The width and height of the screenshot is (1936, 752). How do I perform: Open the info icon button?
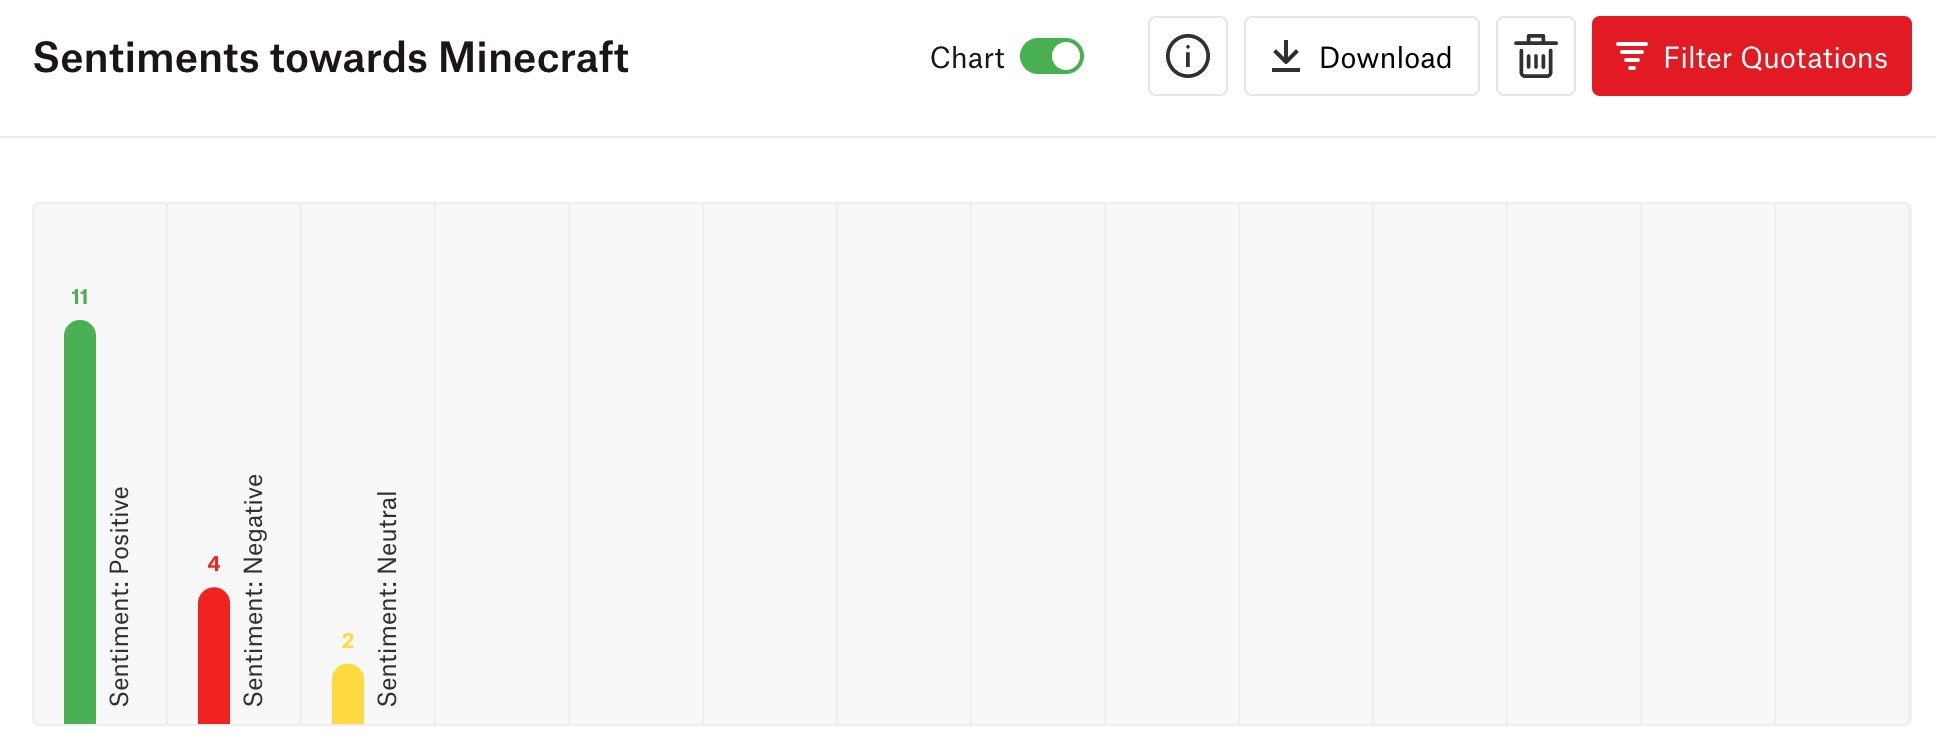click(x=1187, y=56)
